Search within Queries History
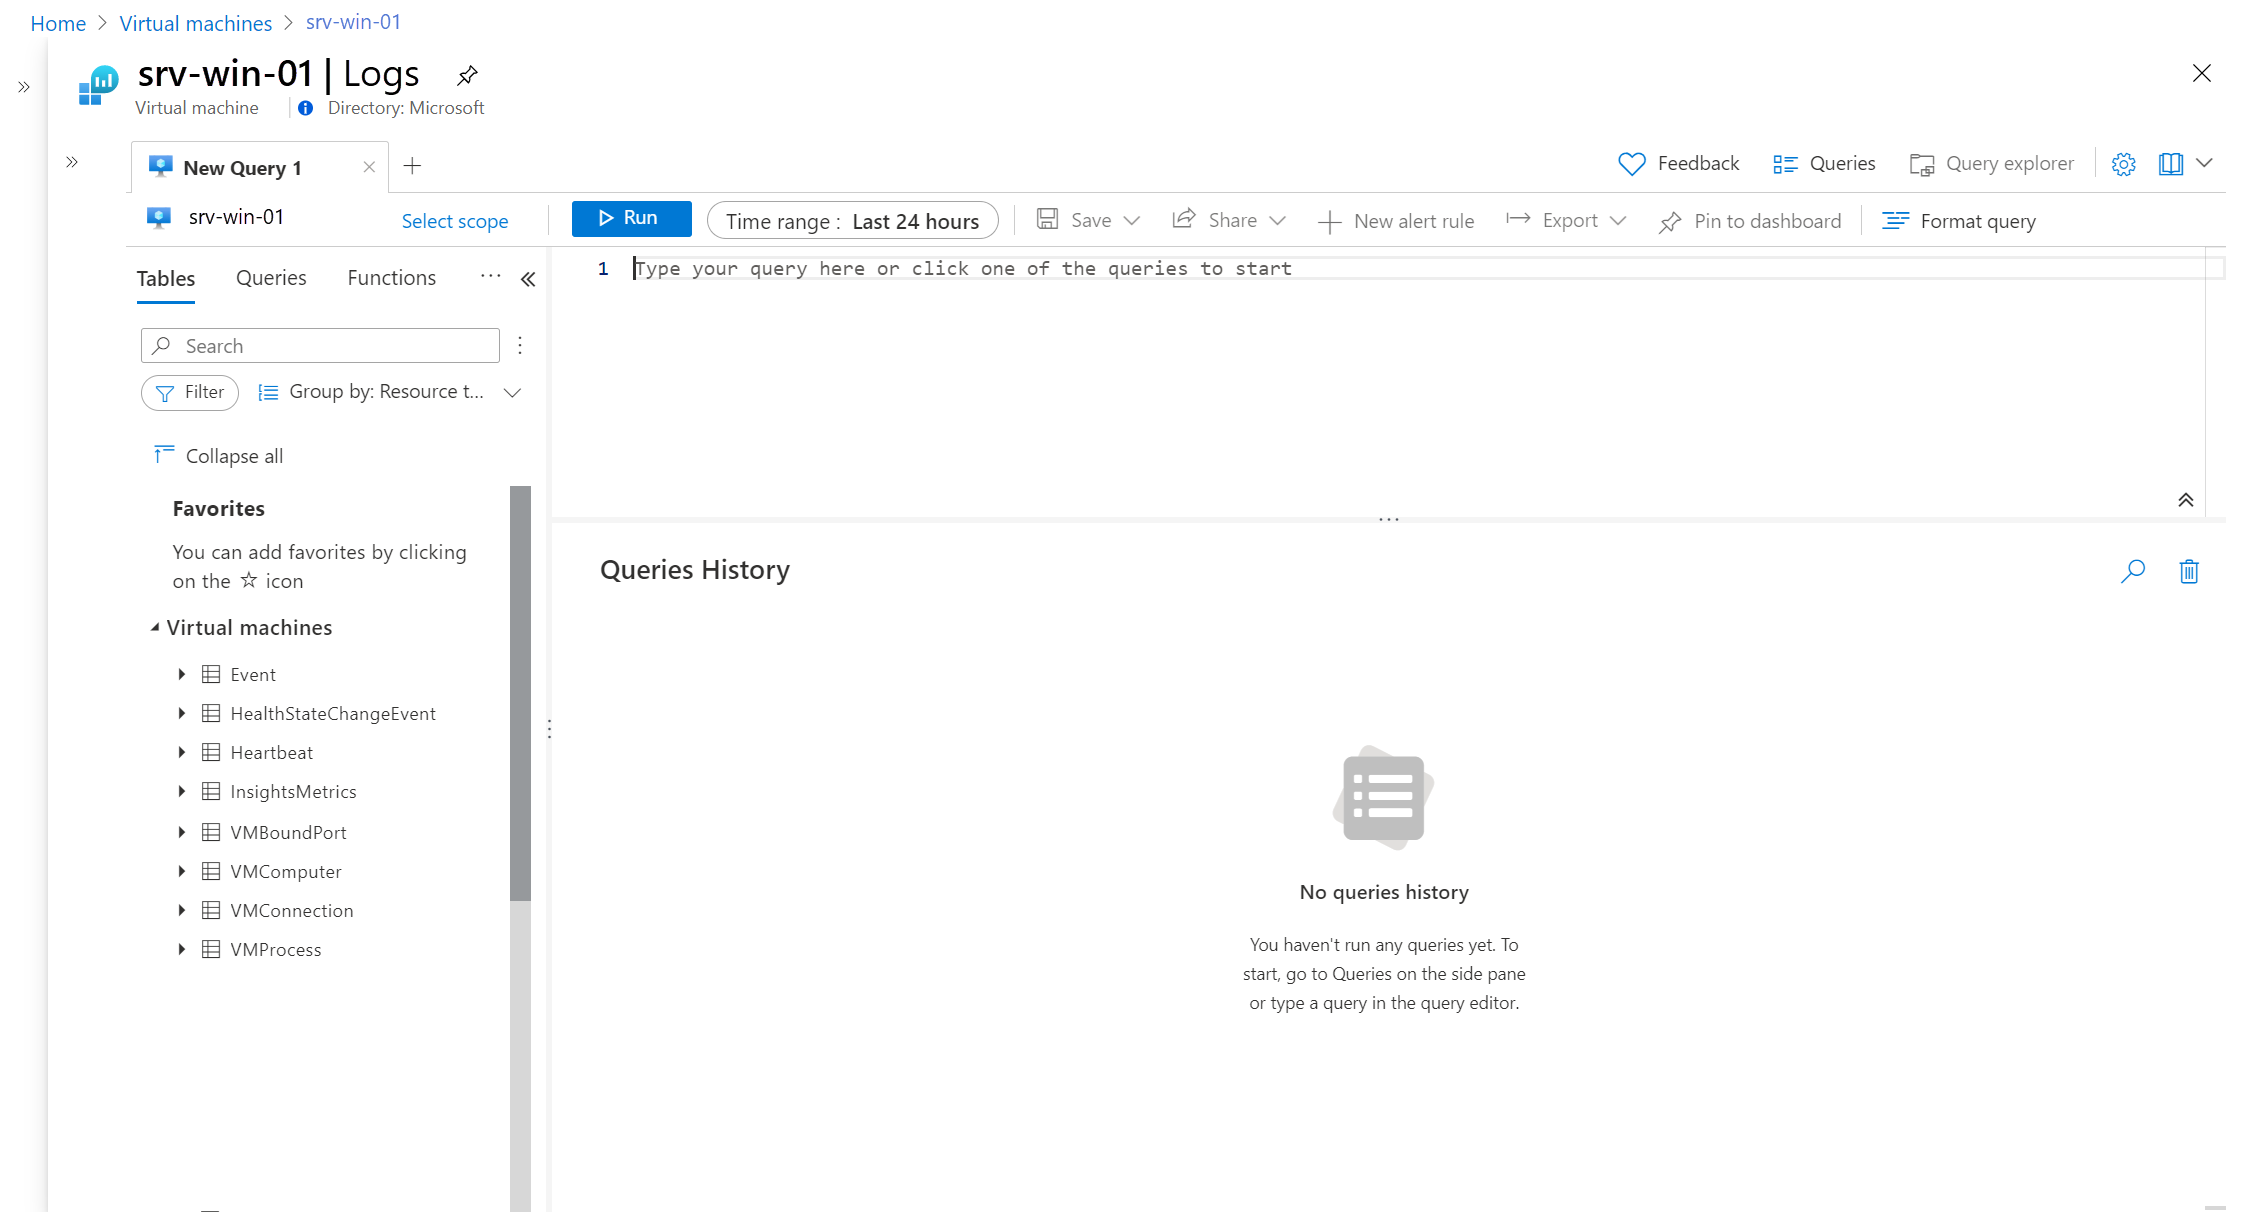The width and height of the screenshot is (2255, 1212). click(x=2133, y=571)
